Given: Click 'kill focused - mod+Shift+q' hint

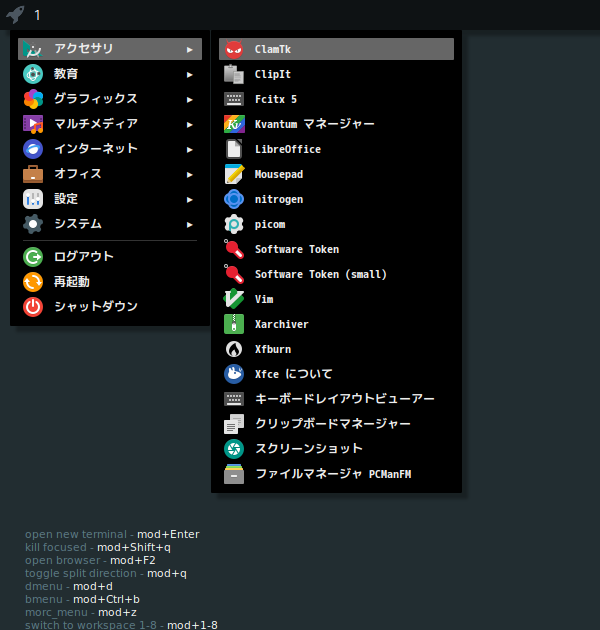Looking at the screenshot, I should 98,547.
